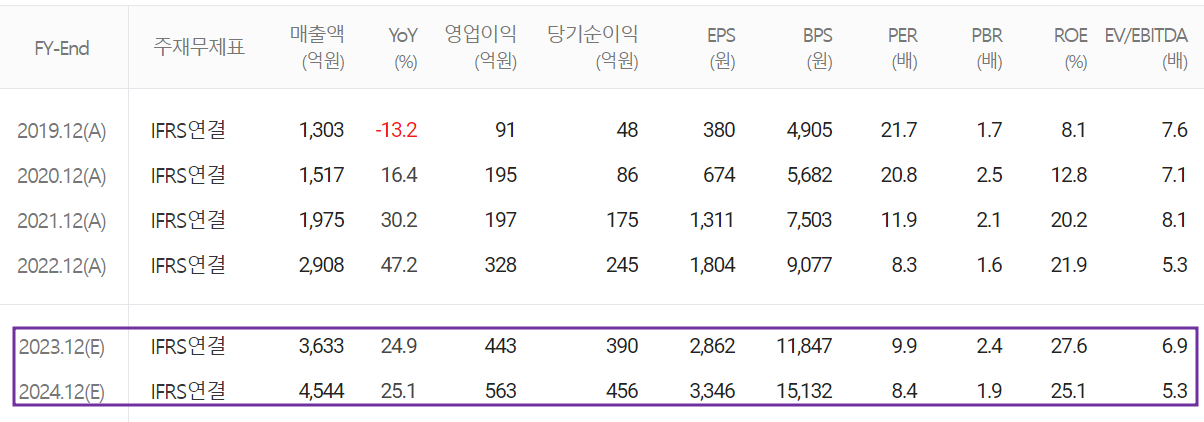The height and width of the screenshot is (422, 1204).
Task: Select the 380 EPS value
Action: tap(718, 130)
